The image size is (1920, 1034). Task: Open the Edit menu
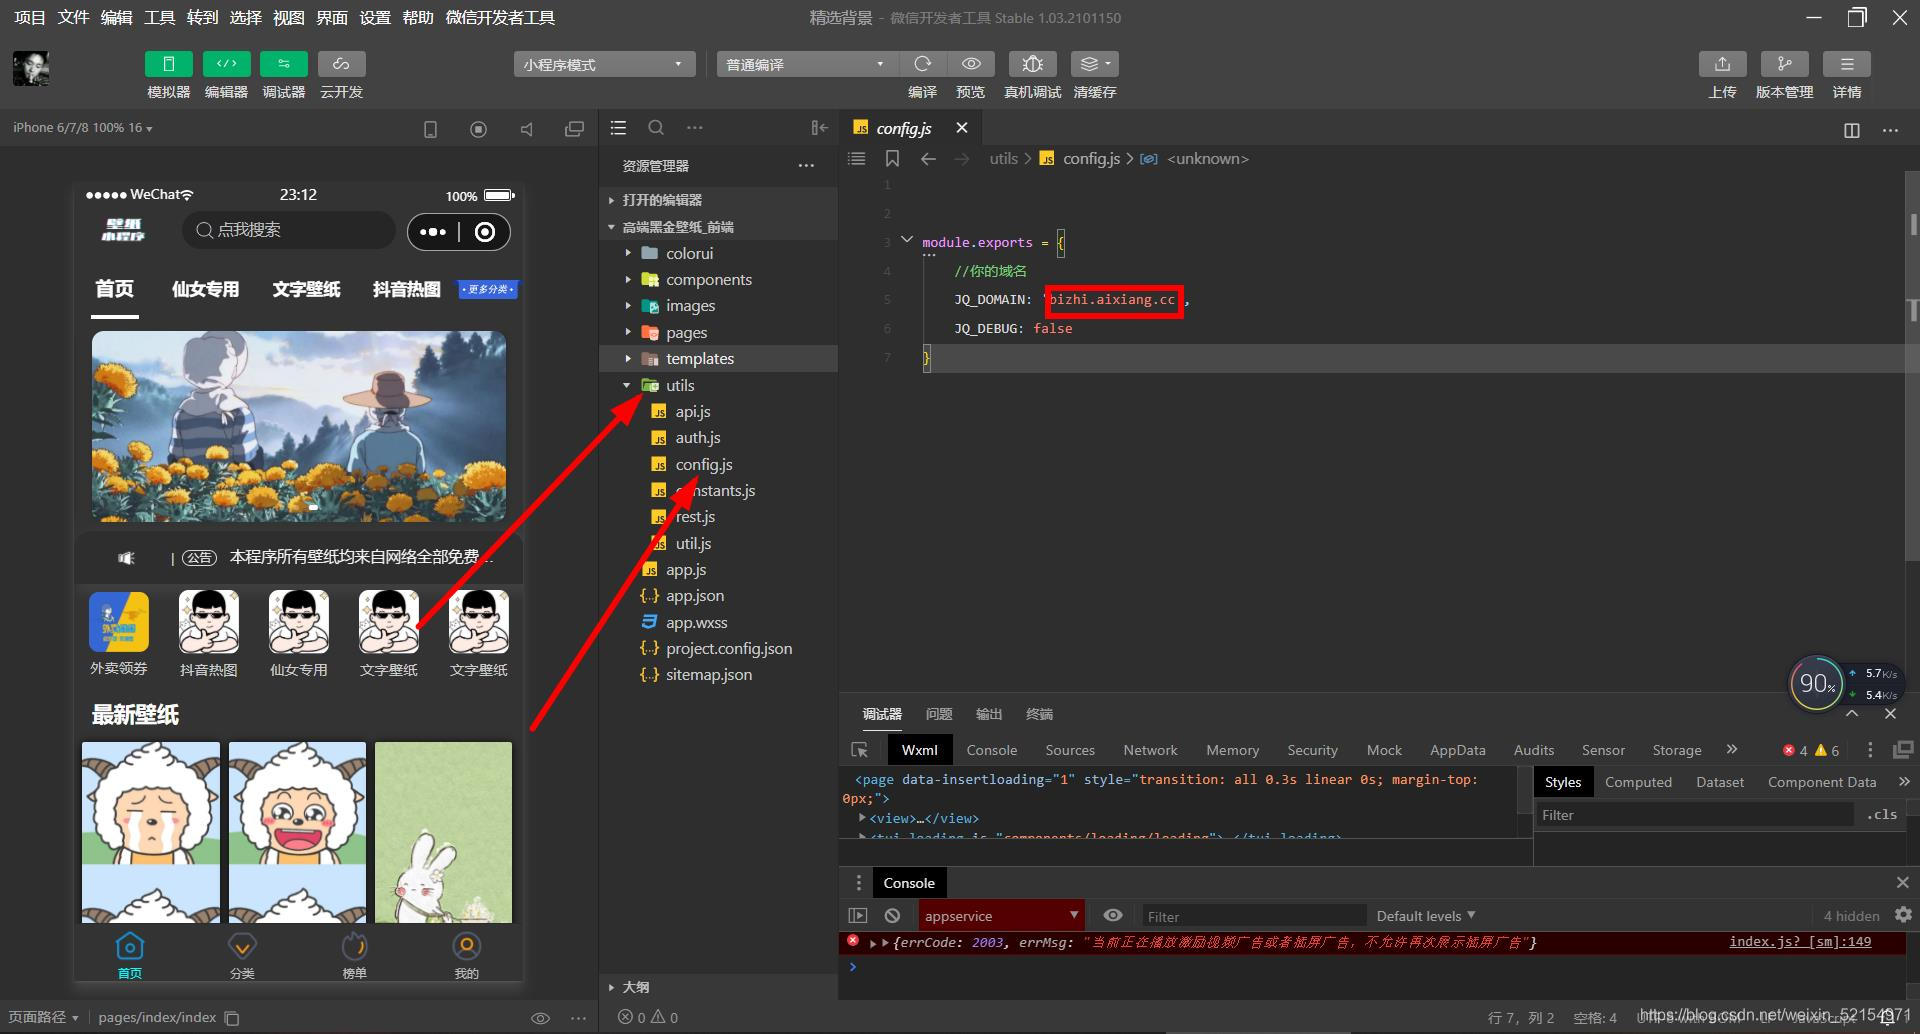click(x=116, y=18)
